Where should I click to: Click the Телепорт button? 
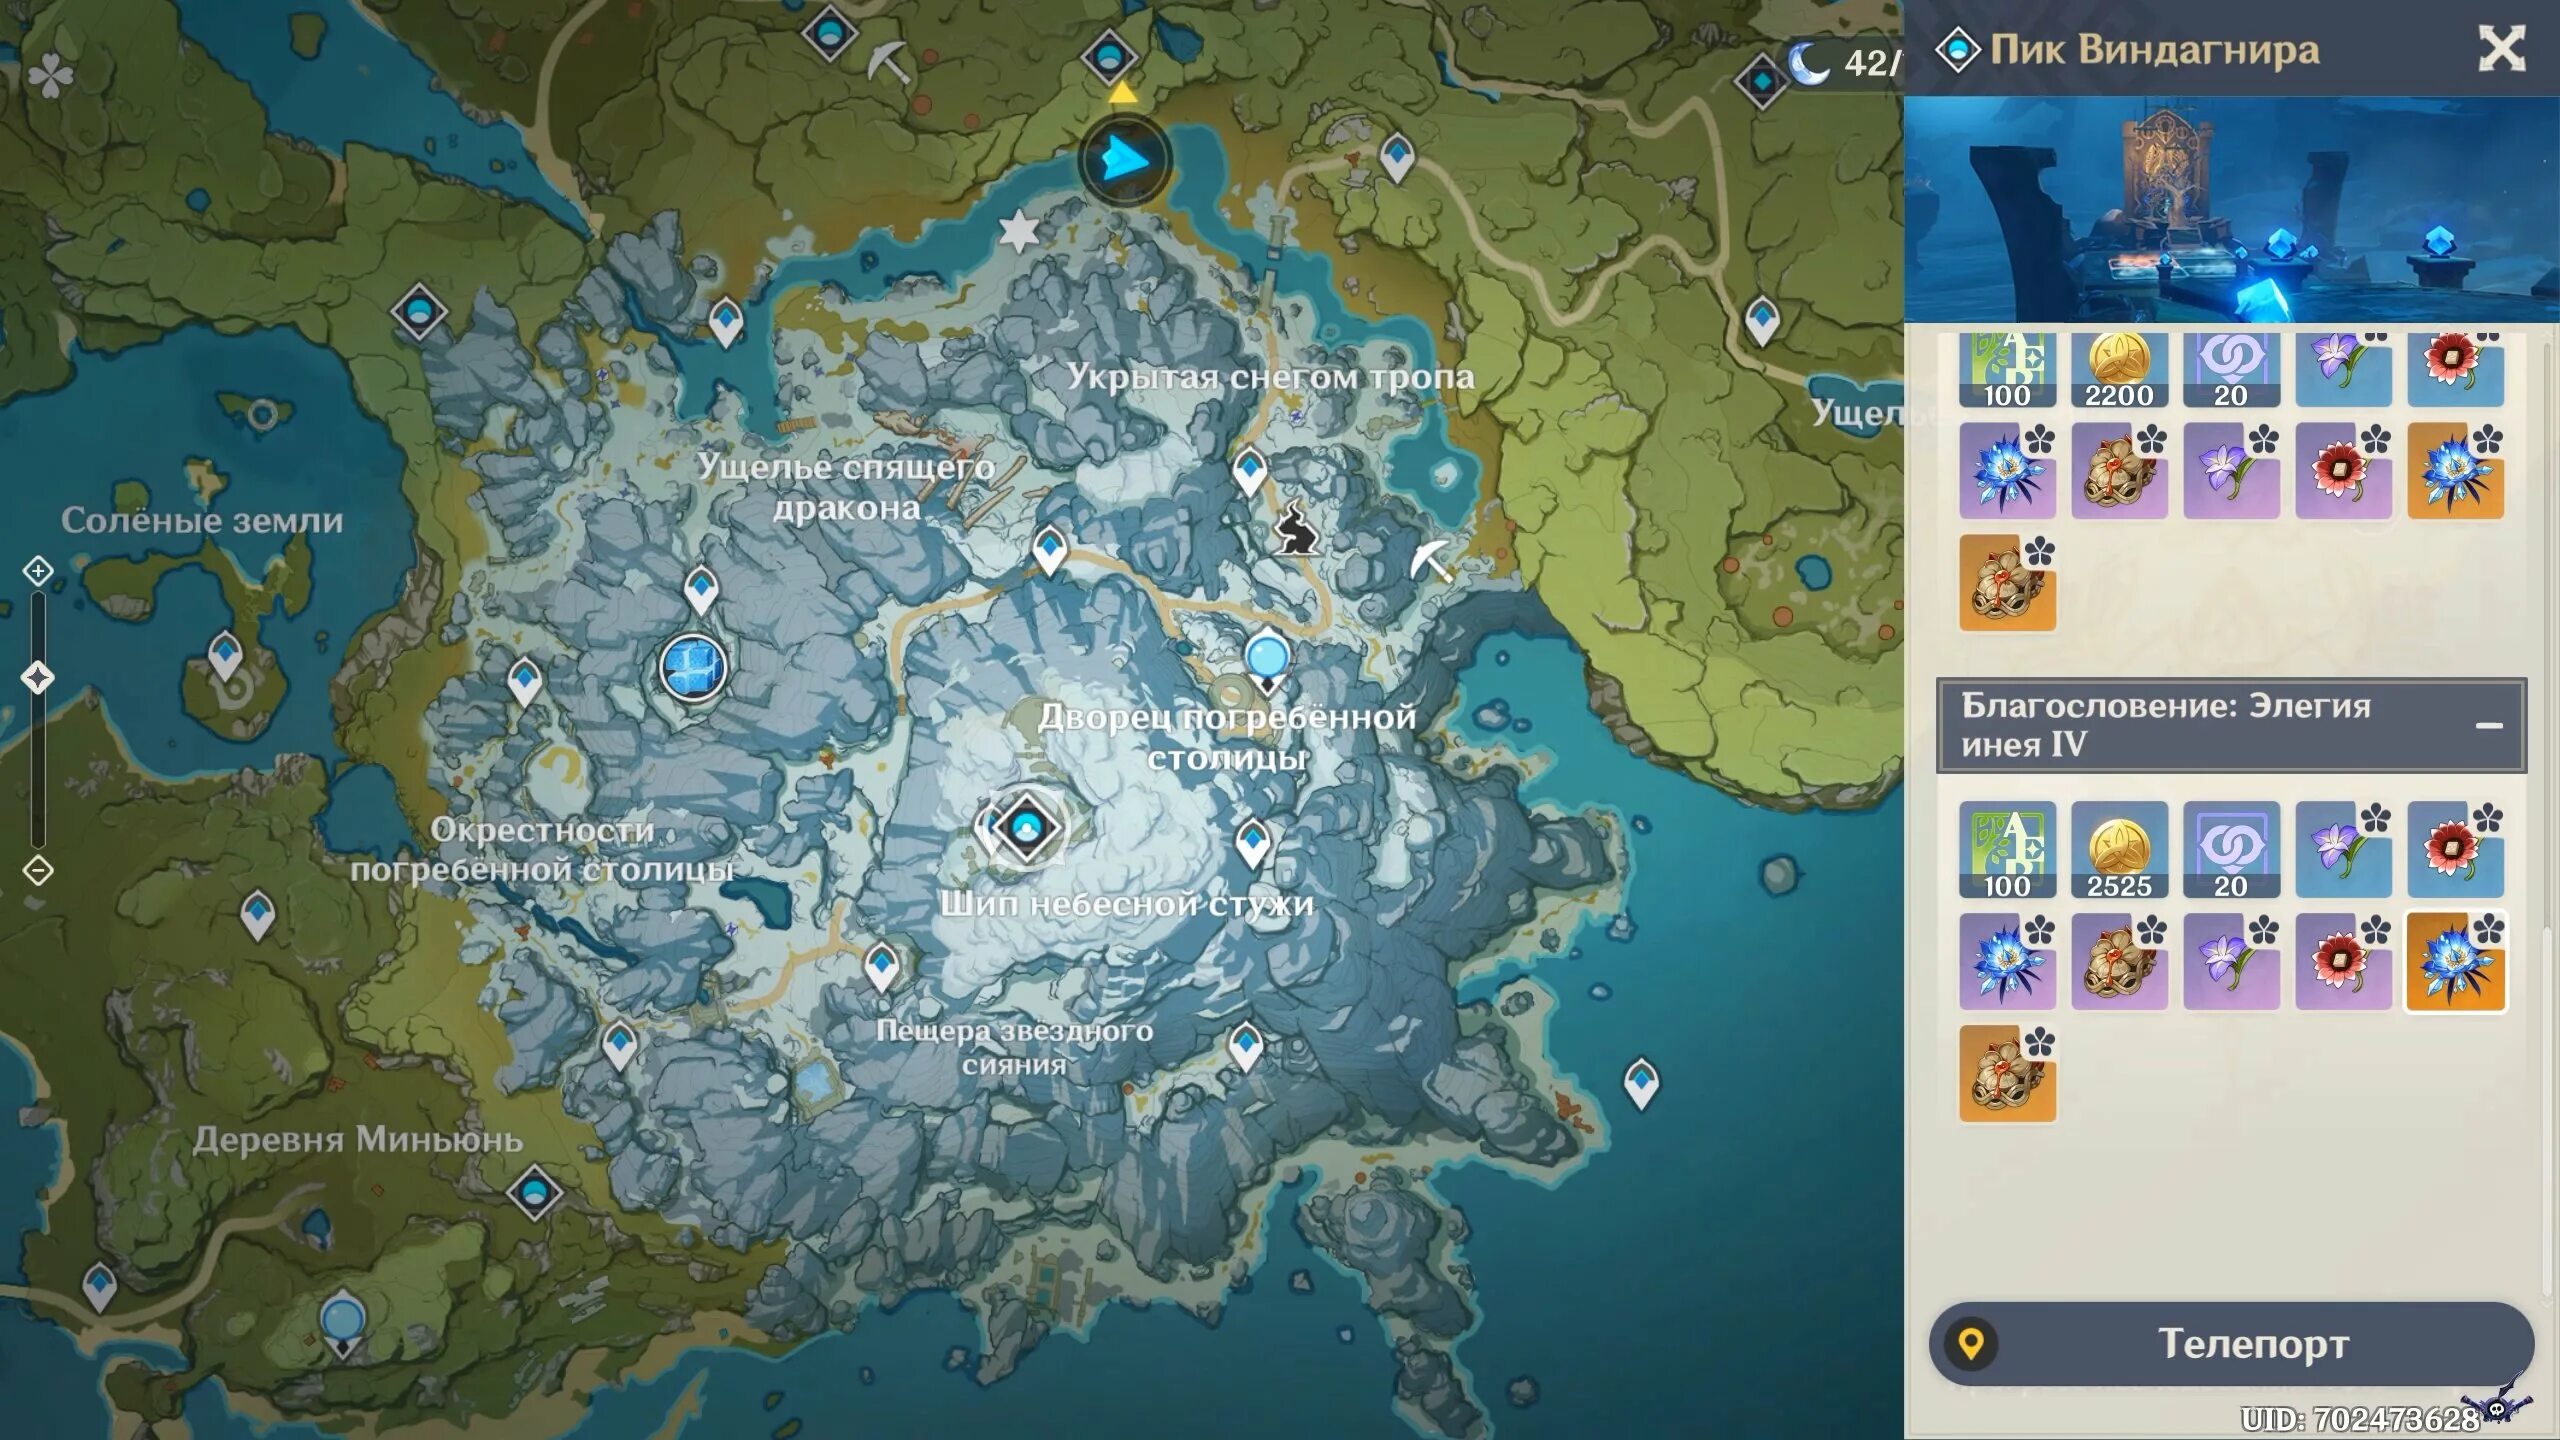tap(2230, 1343)
